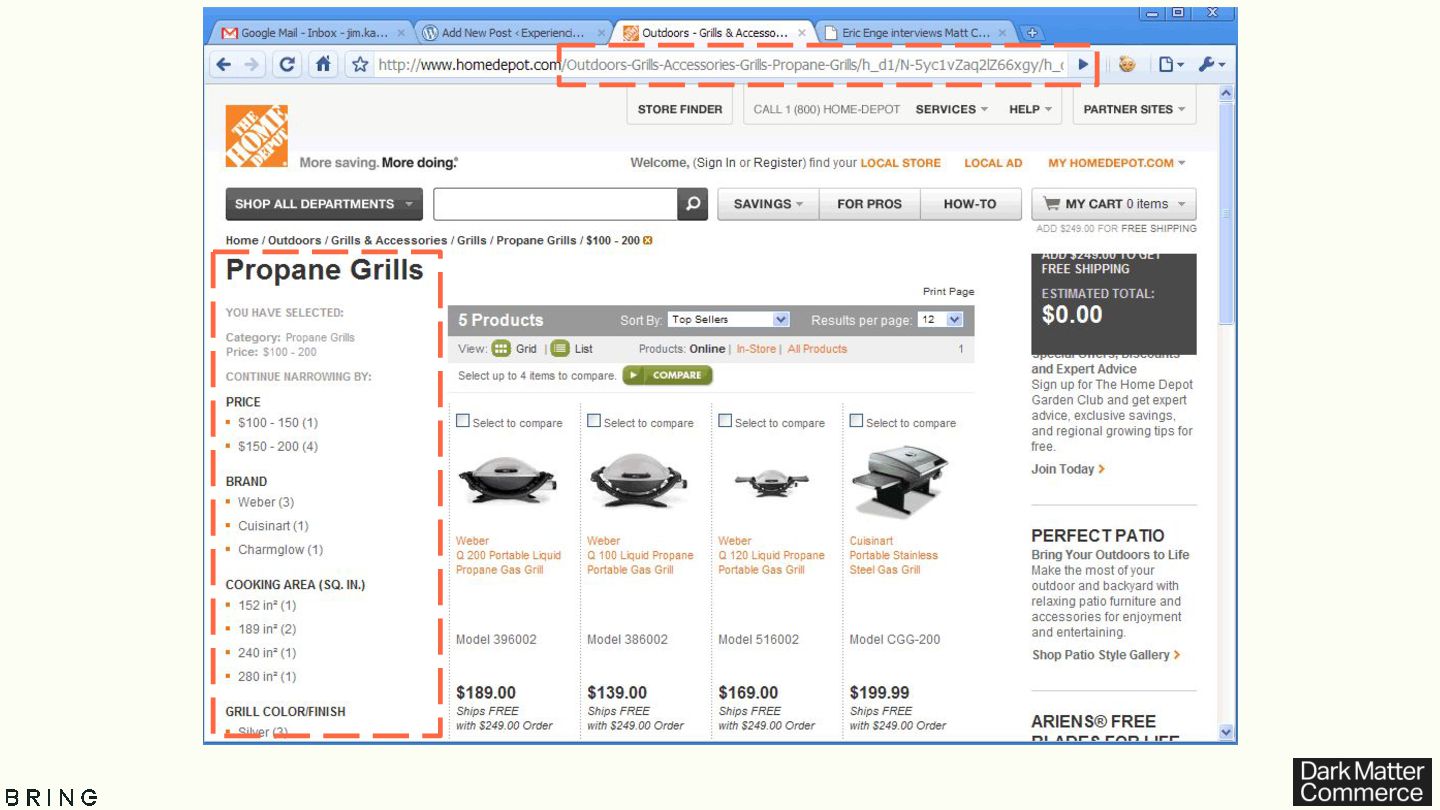Open the wrench settings menu
The image size is (1440, 810).
point(1212,65)
